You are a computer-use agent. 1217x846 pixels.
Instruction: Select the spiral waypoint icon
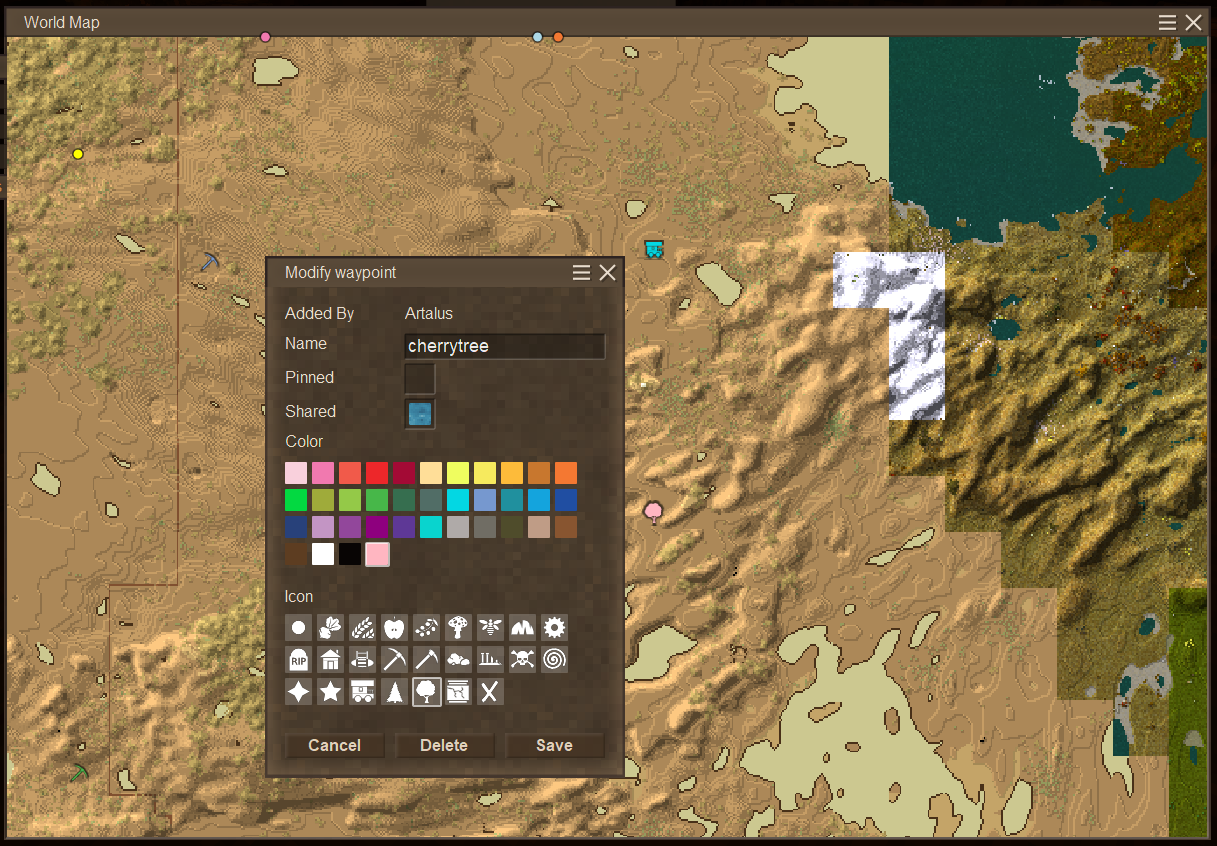[554, 660]
